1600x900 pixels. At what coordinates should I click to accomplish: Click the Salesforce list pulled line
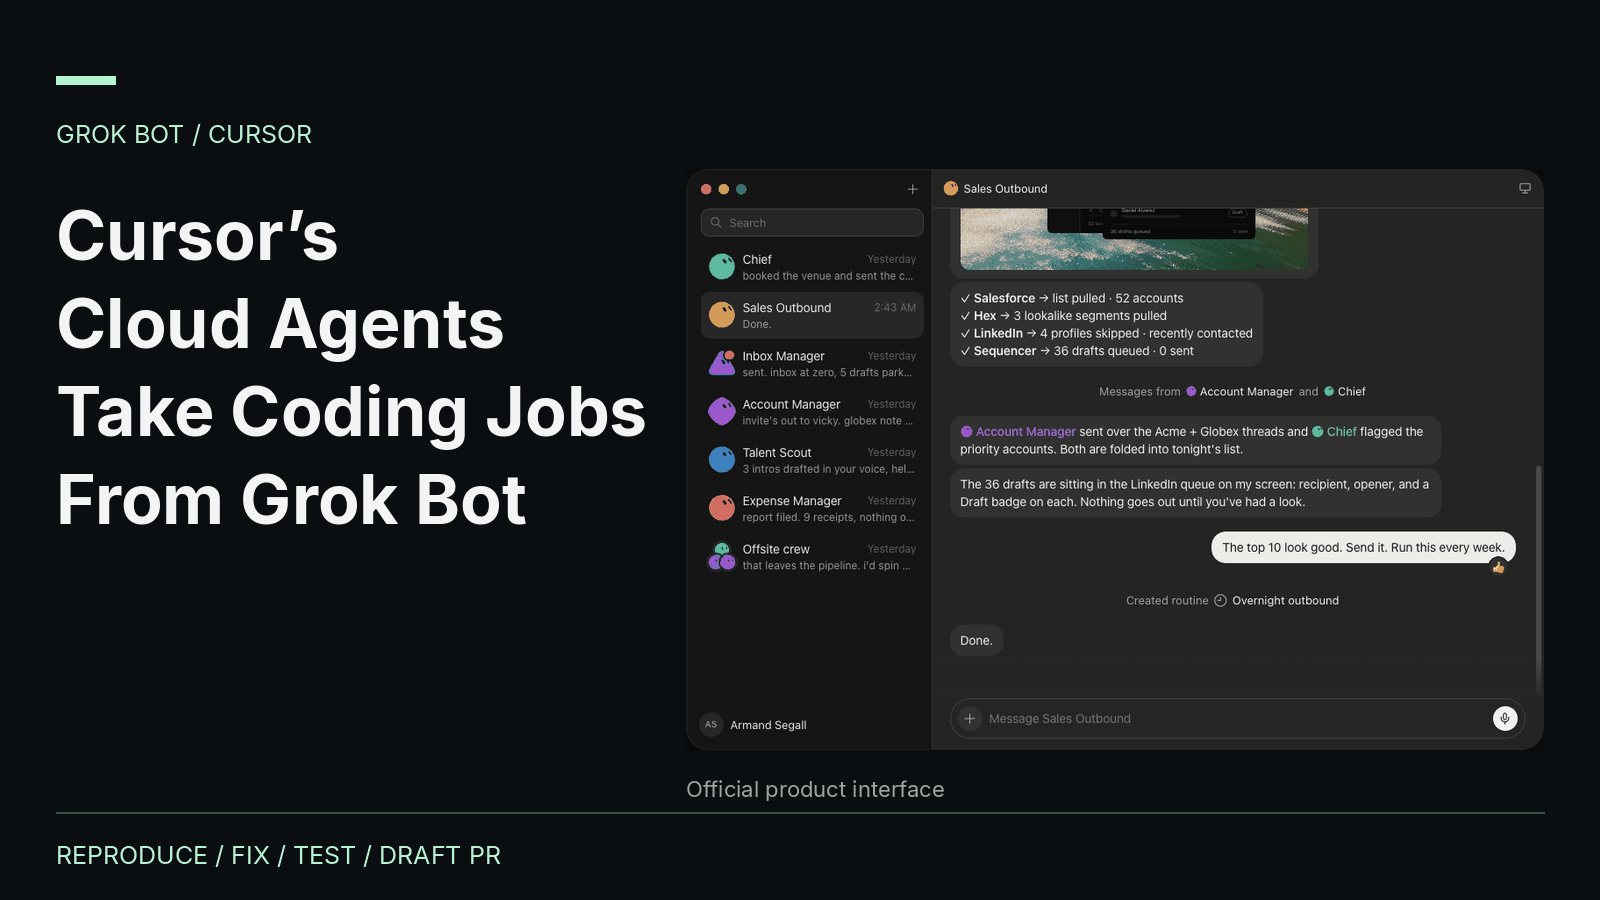(x=1072, y=298)
